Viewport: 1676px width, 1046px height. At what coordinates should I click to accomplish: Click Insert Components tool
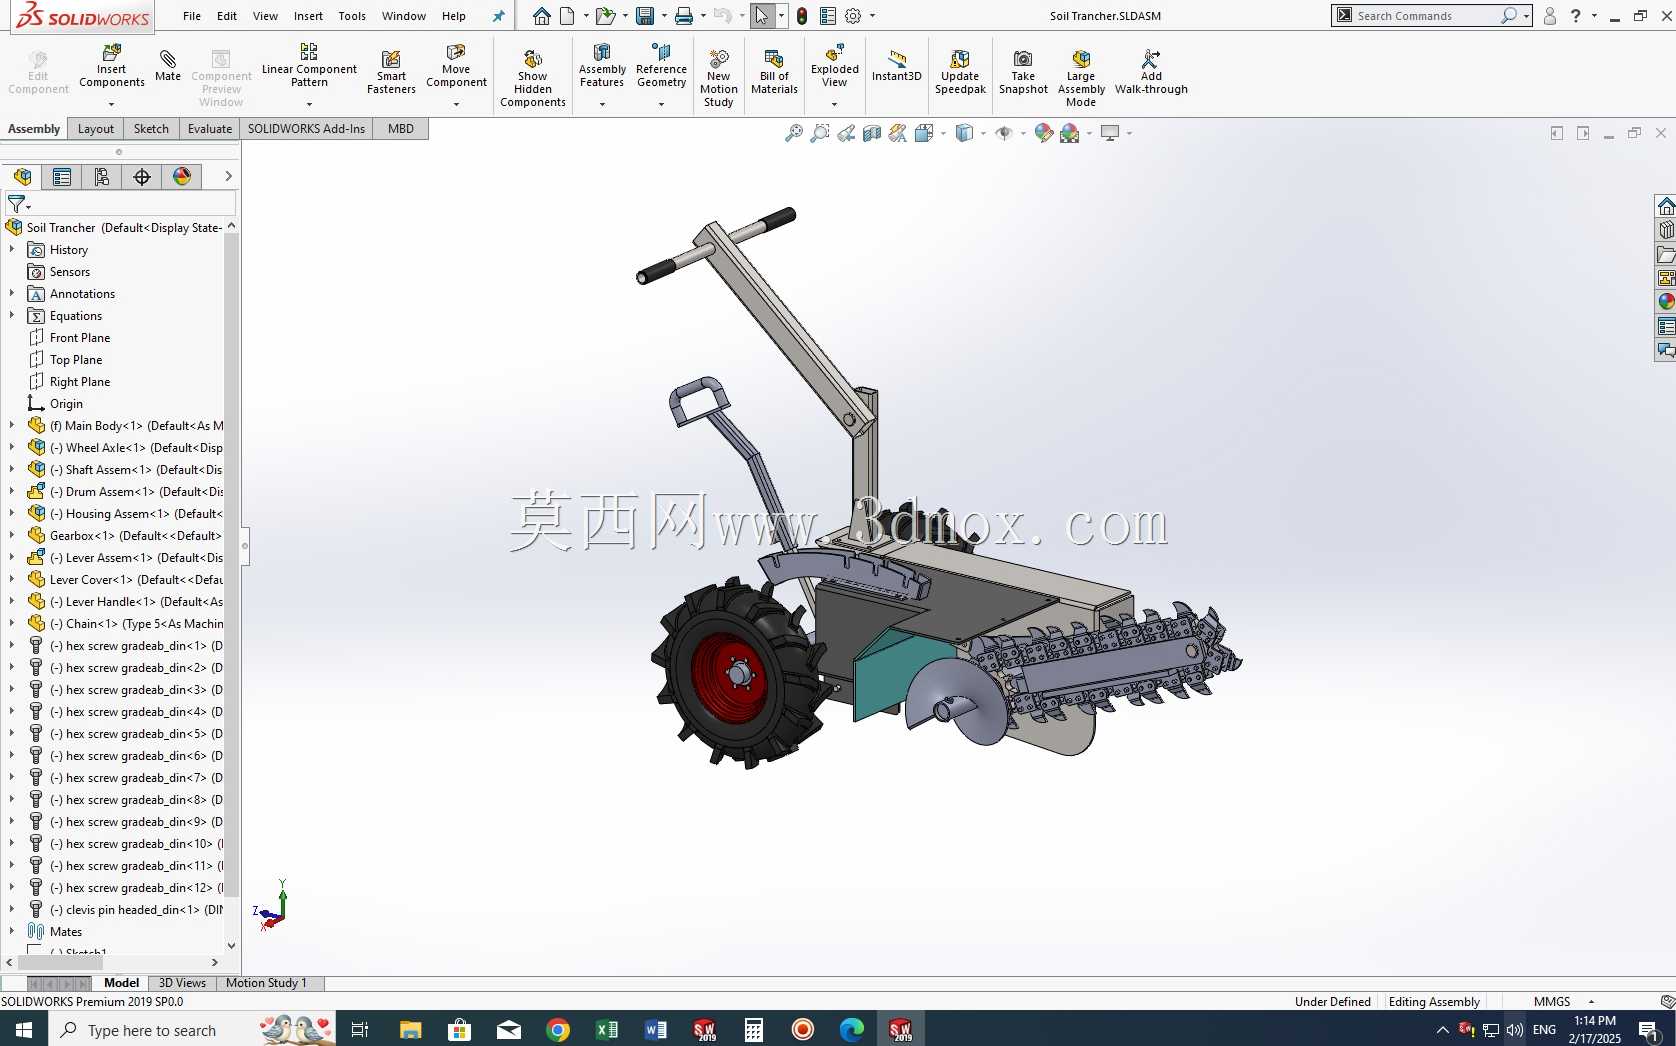click(112, 66)
